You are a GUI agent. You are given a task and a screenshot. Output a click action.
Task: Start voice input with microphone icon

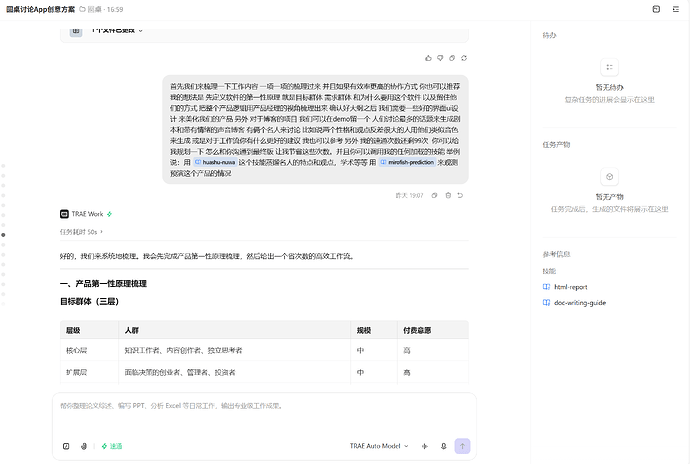(444, 446)
